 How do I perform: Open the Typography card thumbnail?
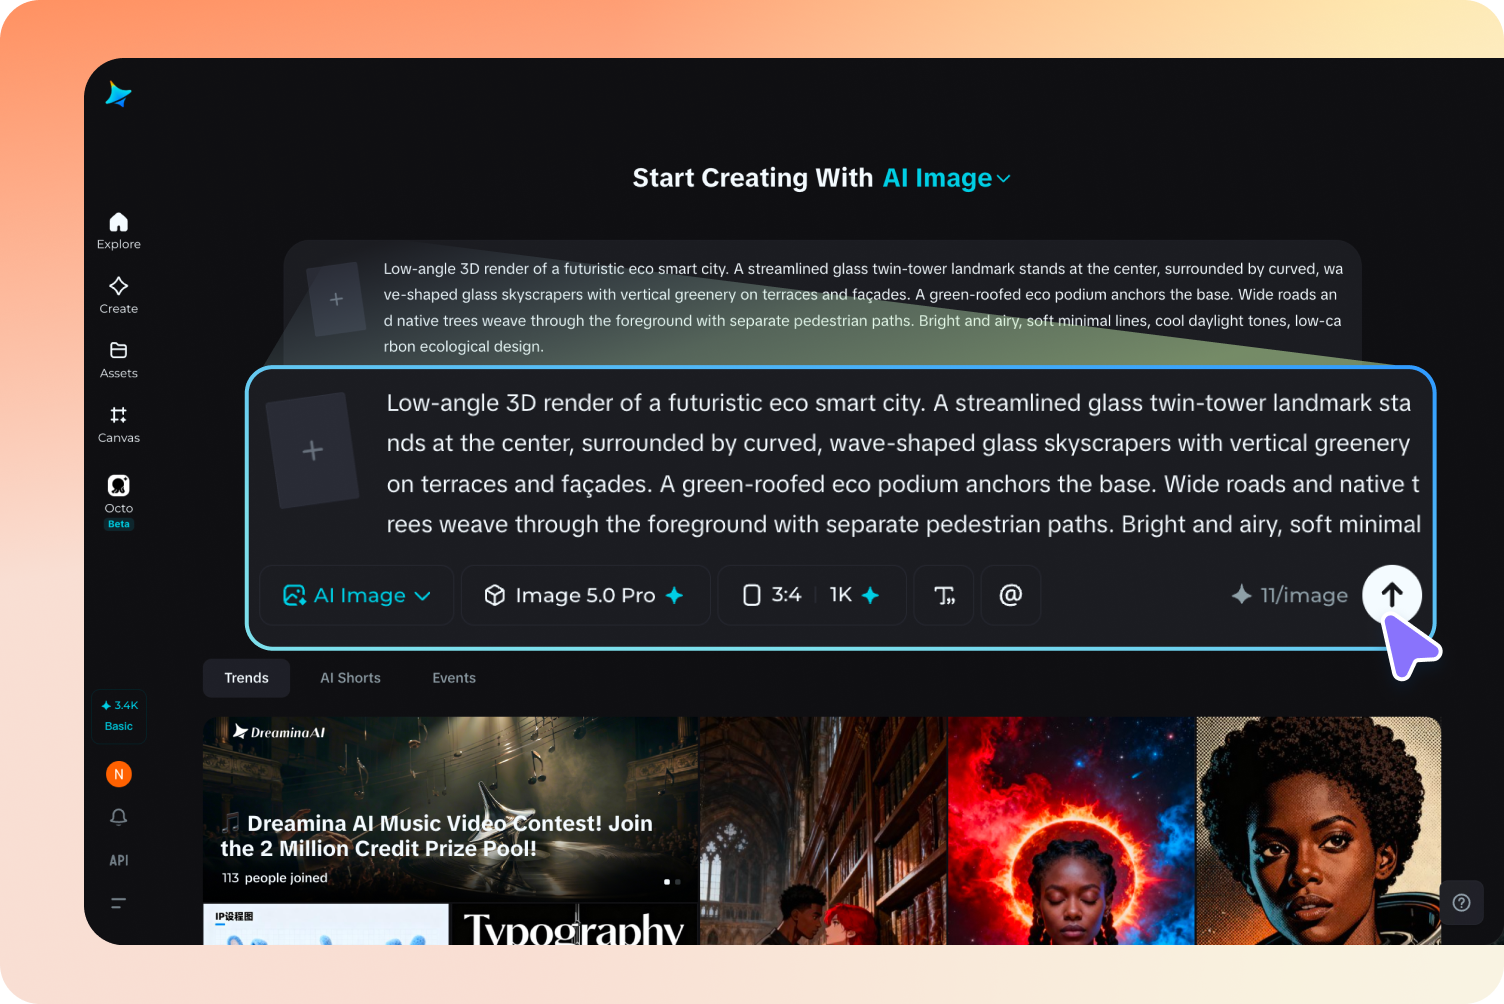(574, 925)
